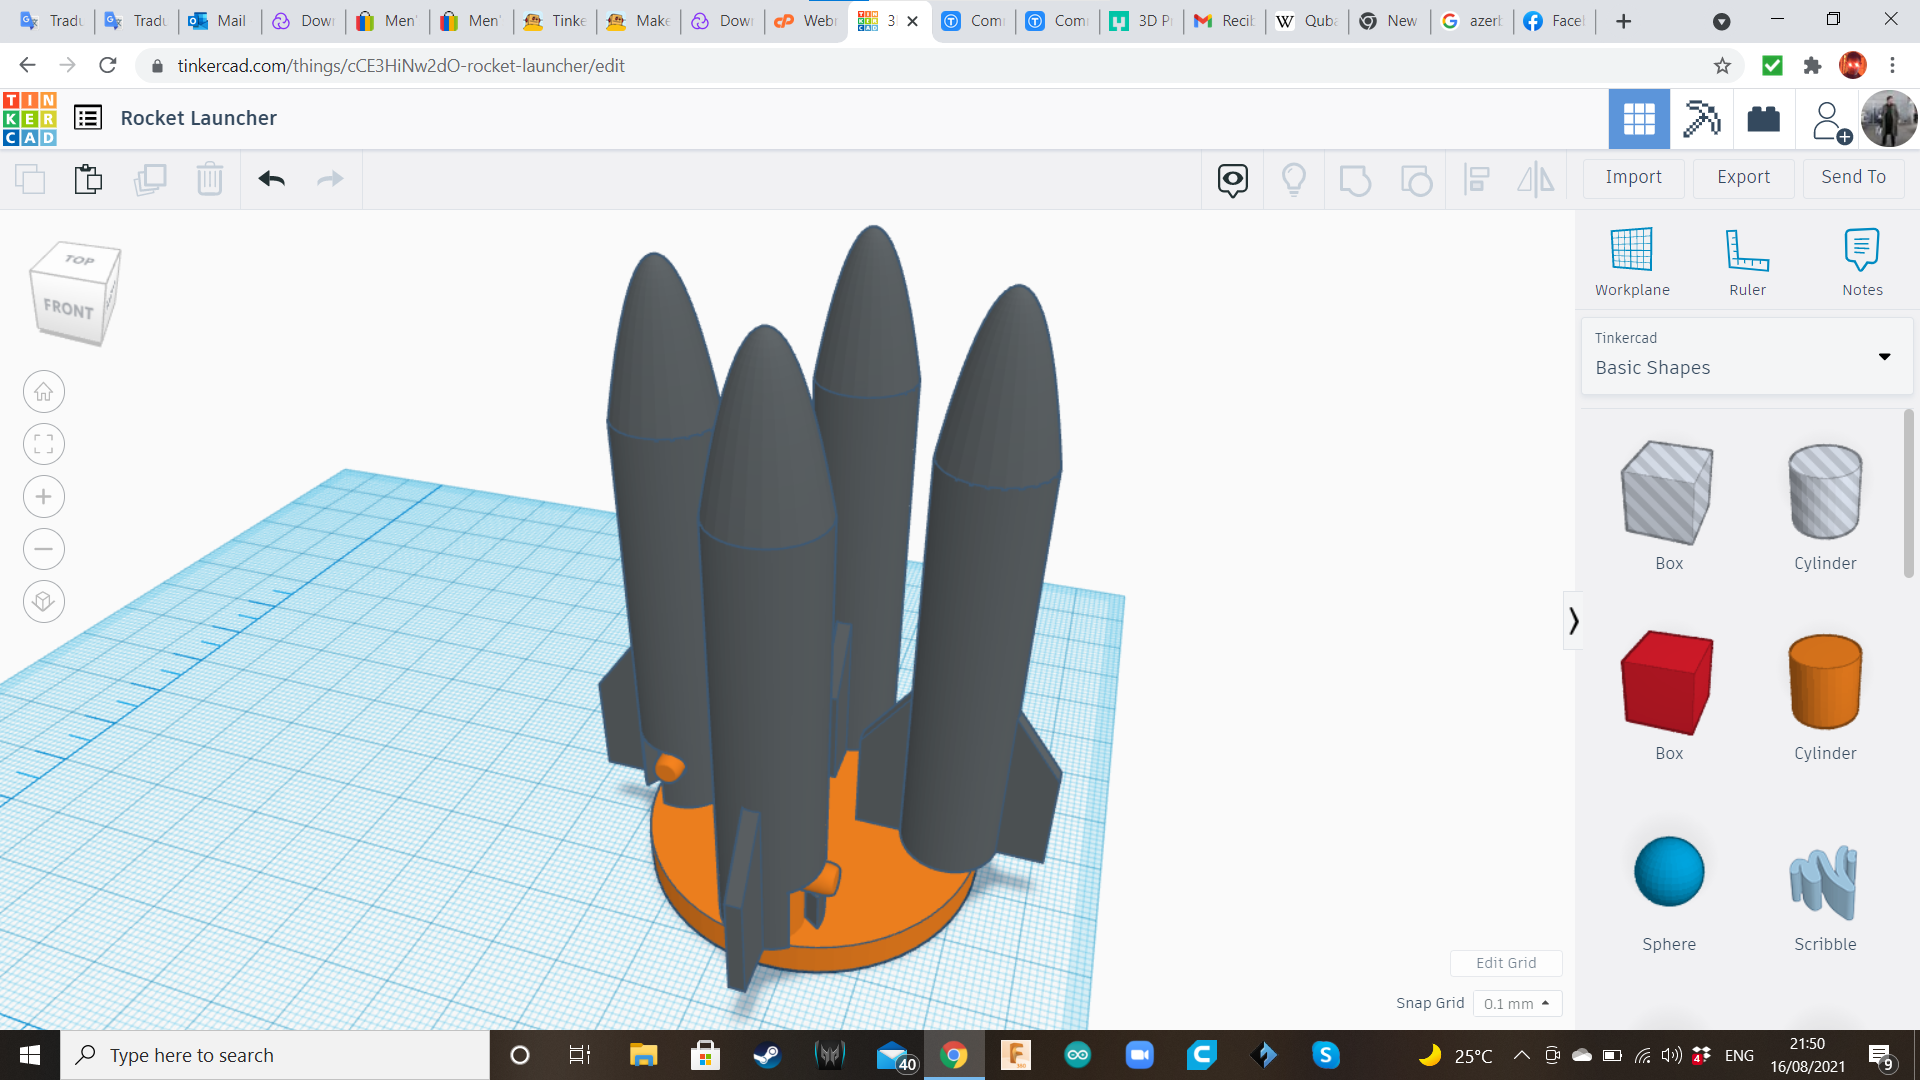1920x1080 pixels.
Task: Group the selected shapes
Action: point(1355,180)
